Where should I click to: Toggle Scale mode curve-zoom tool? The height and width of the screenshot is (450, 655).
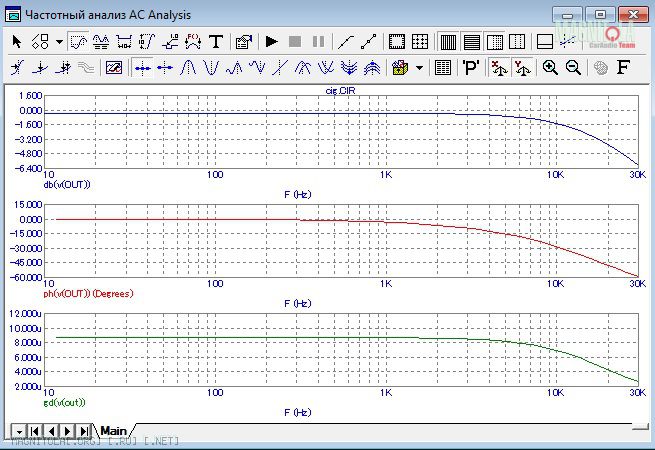tap(78, 42)
